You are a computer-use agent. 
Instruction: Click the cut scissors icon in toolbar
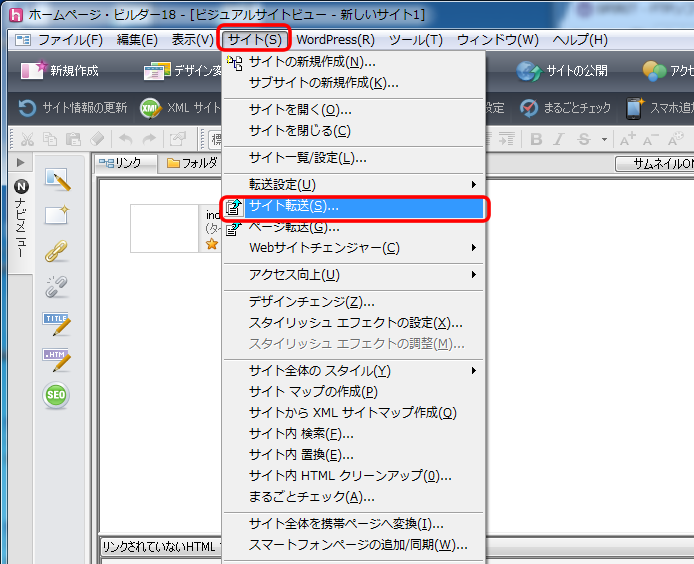(27, 139)
